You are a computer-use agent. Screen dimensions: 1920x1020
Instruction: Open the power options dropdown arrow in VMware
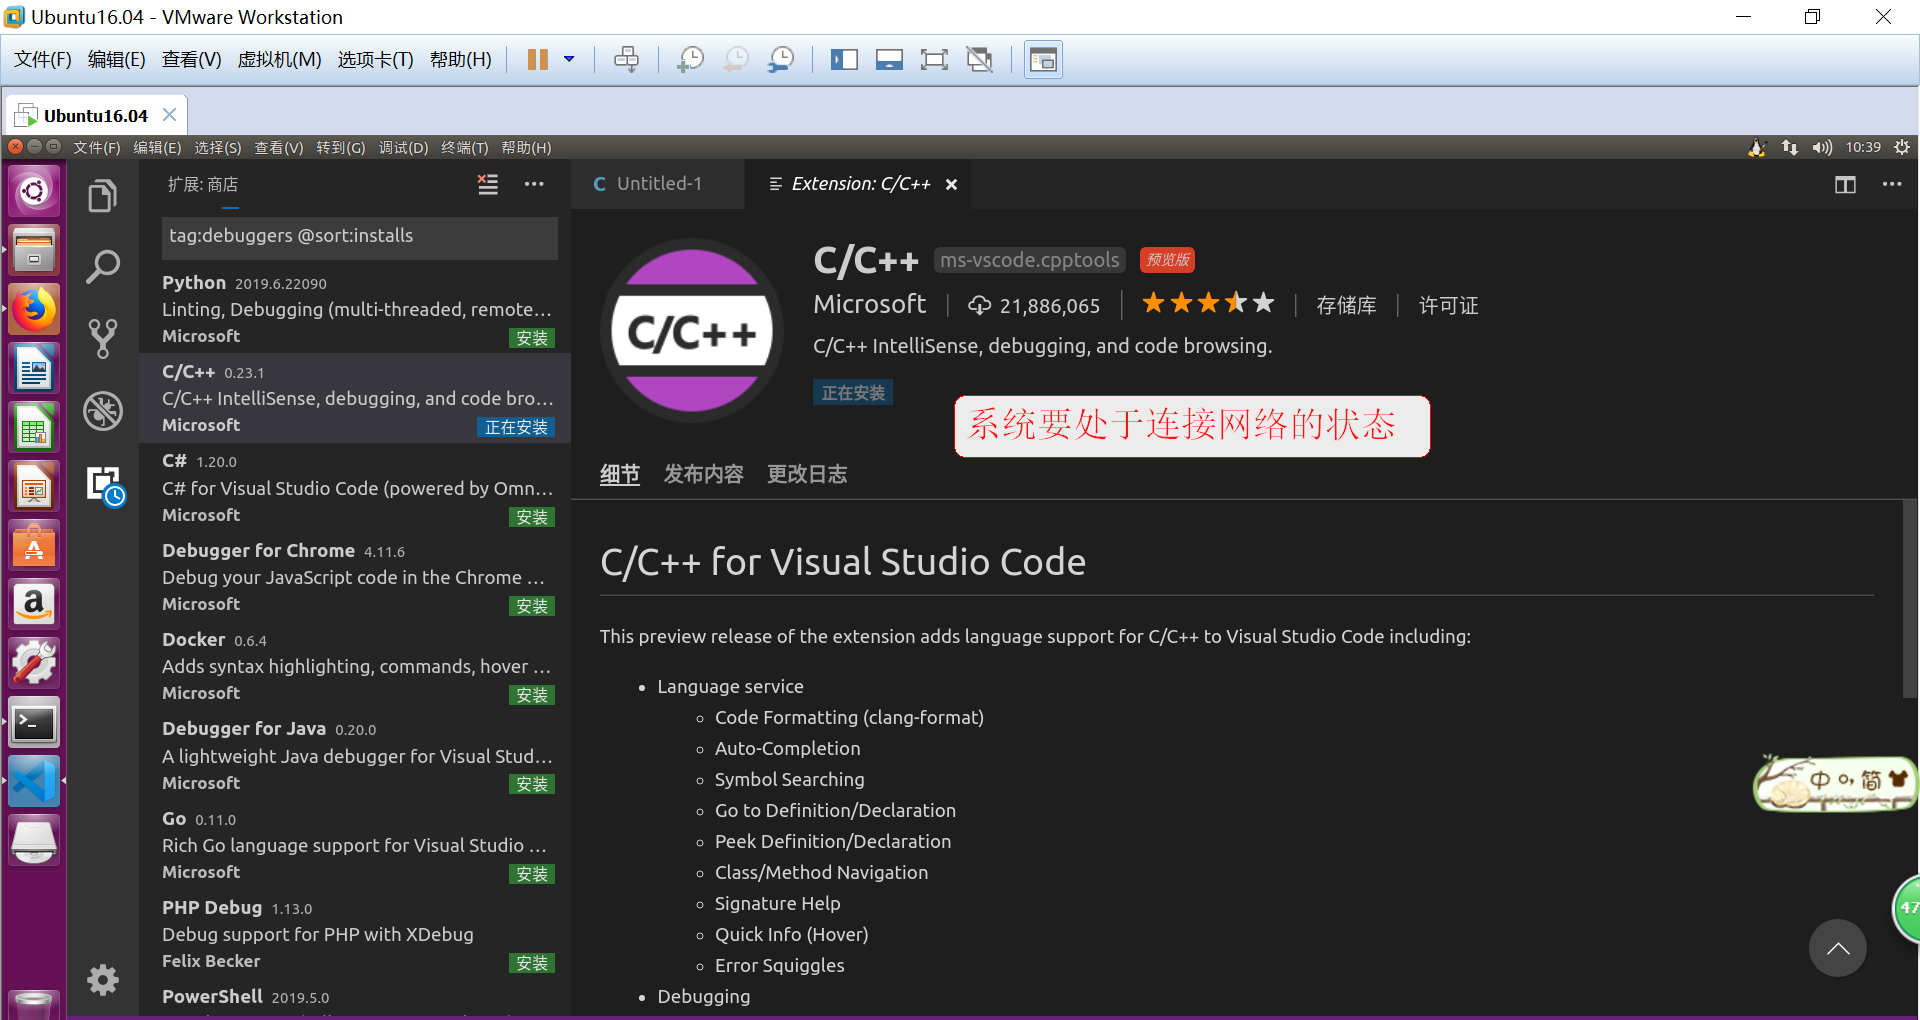tap(569, 60)
